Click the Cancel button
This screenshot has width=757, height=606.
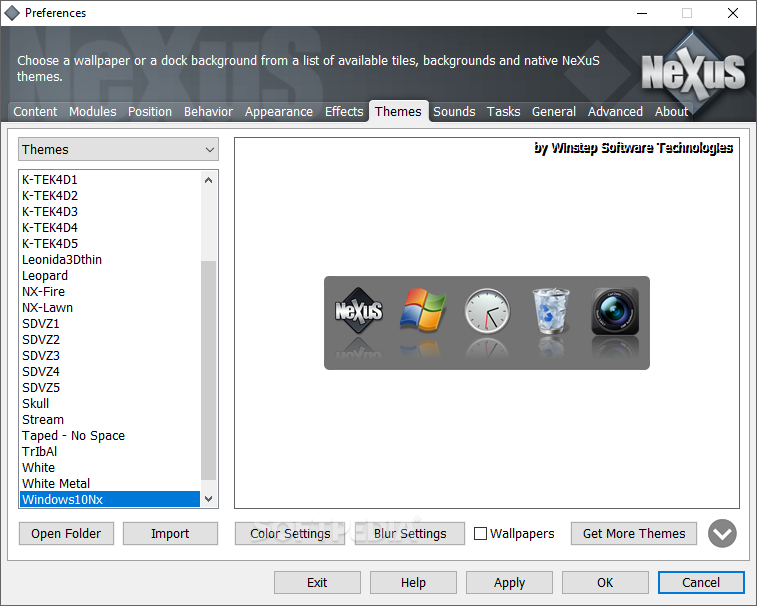point(701,583)
